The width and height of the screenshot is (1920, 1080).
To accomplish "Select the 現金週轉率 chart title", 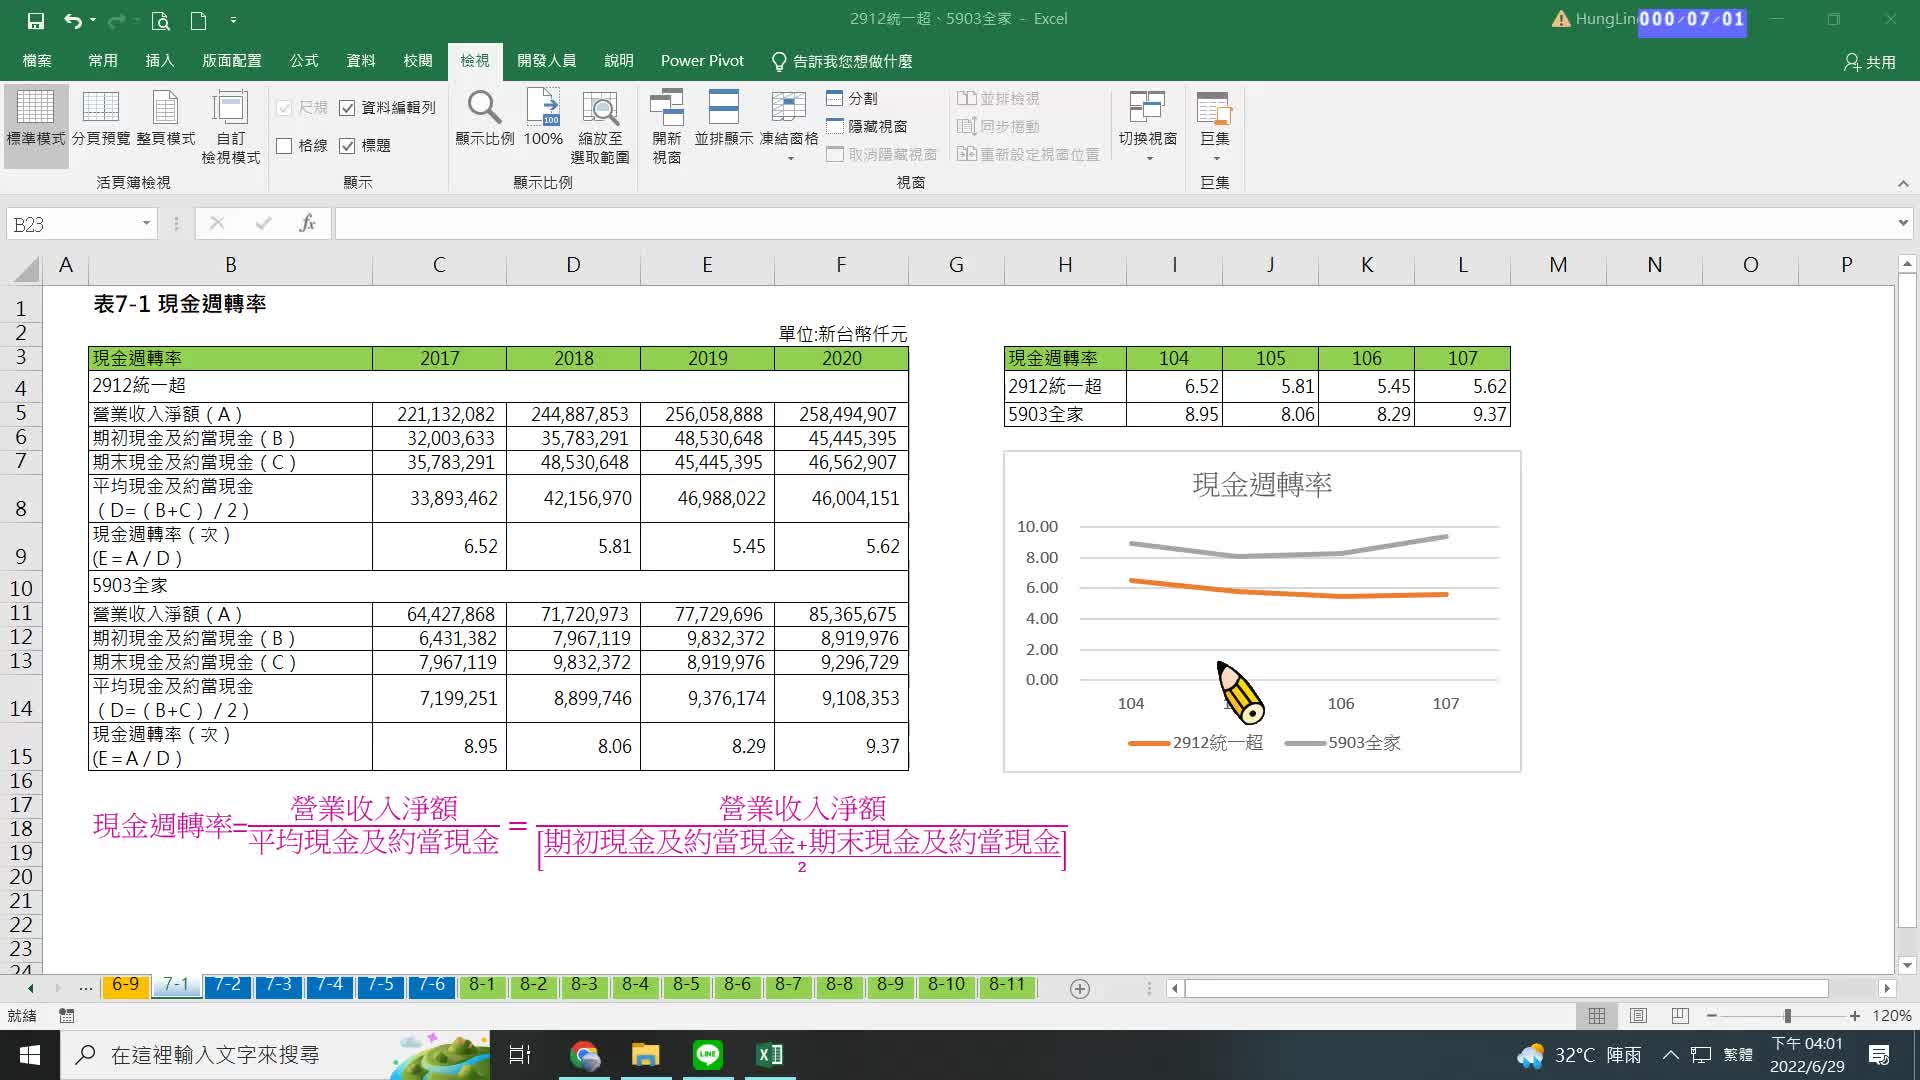I will 1262,485.
